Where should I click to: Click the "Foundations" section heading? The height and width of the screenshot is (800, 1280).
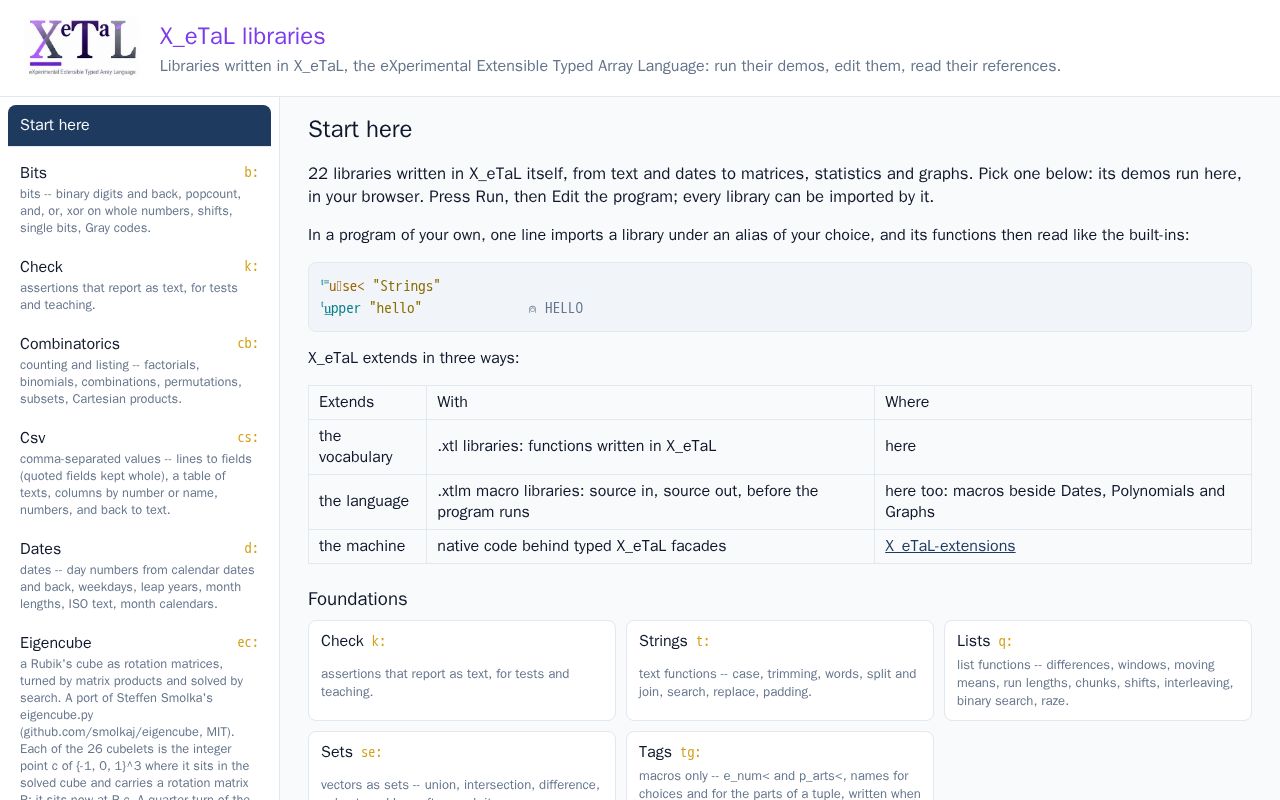coord(357,599)
